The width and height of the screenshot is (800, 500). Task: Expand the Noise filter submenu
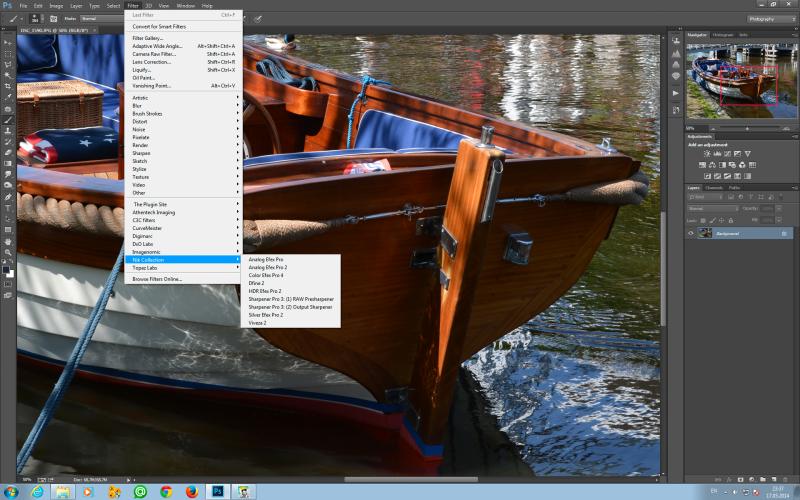pyautogui.click(x=184, y=130)
